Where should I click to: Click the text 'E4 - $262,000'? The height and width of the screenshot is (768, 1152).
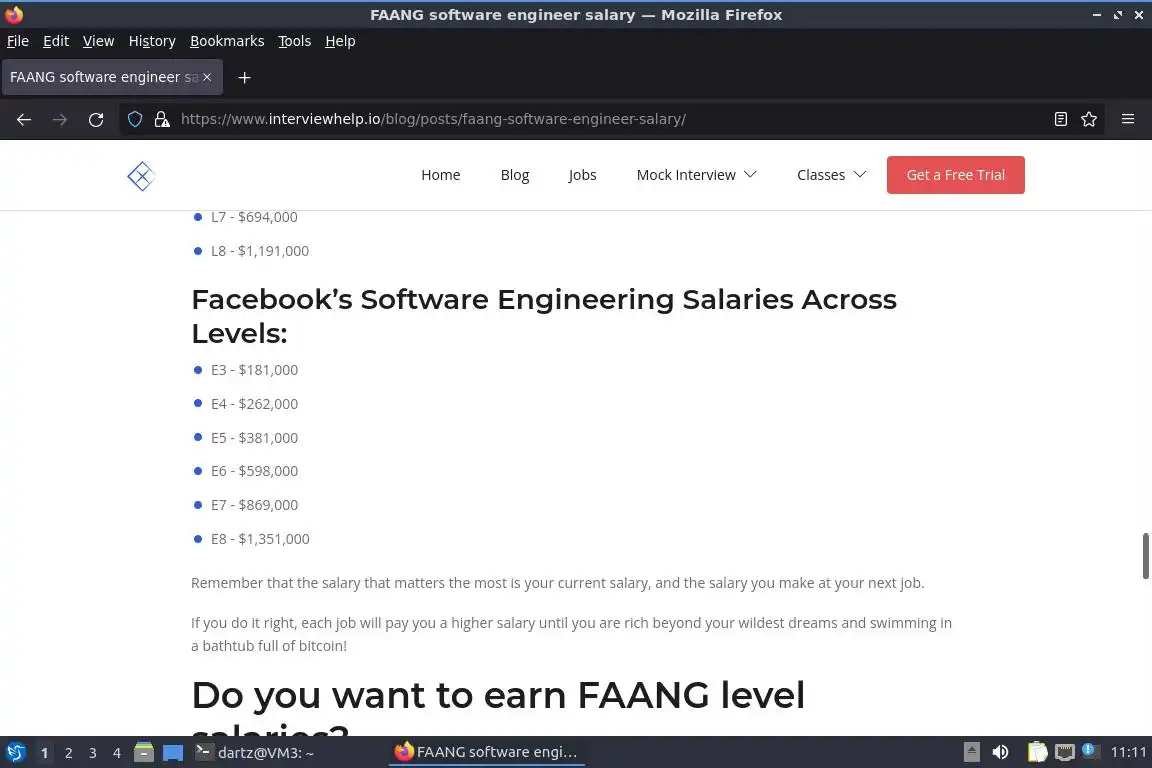click(254, 403)
